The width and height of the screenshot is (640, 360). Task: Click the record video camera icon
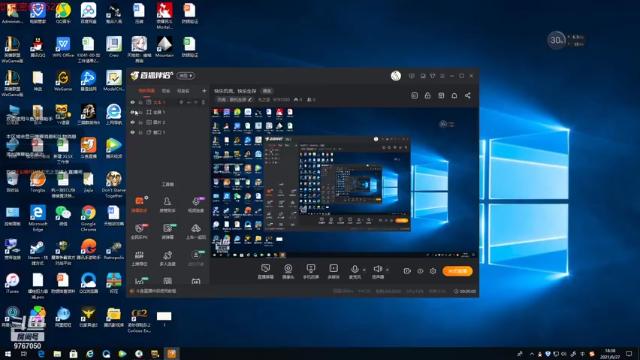tap(407, 271)
